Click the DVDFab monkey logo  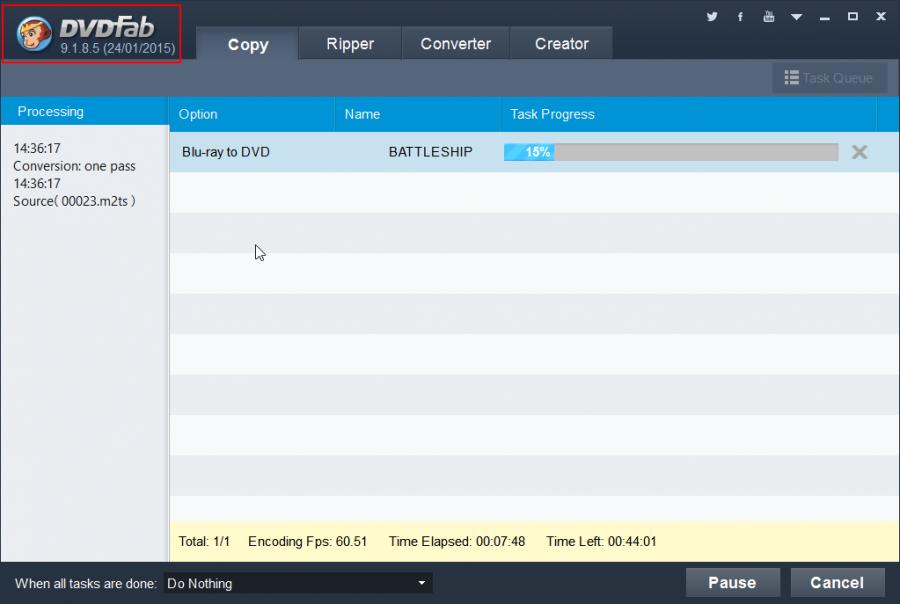coord(33,34)
